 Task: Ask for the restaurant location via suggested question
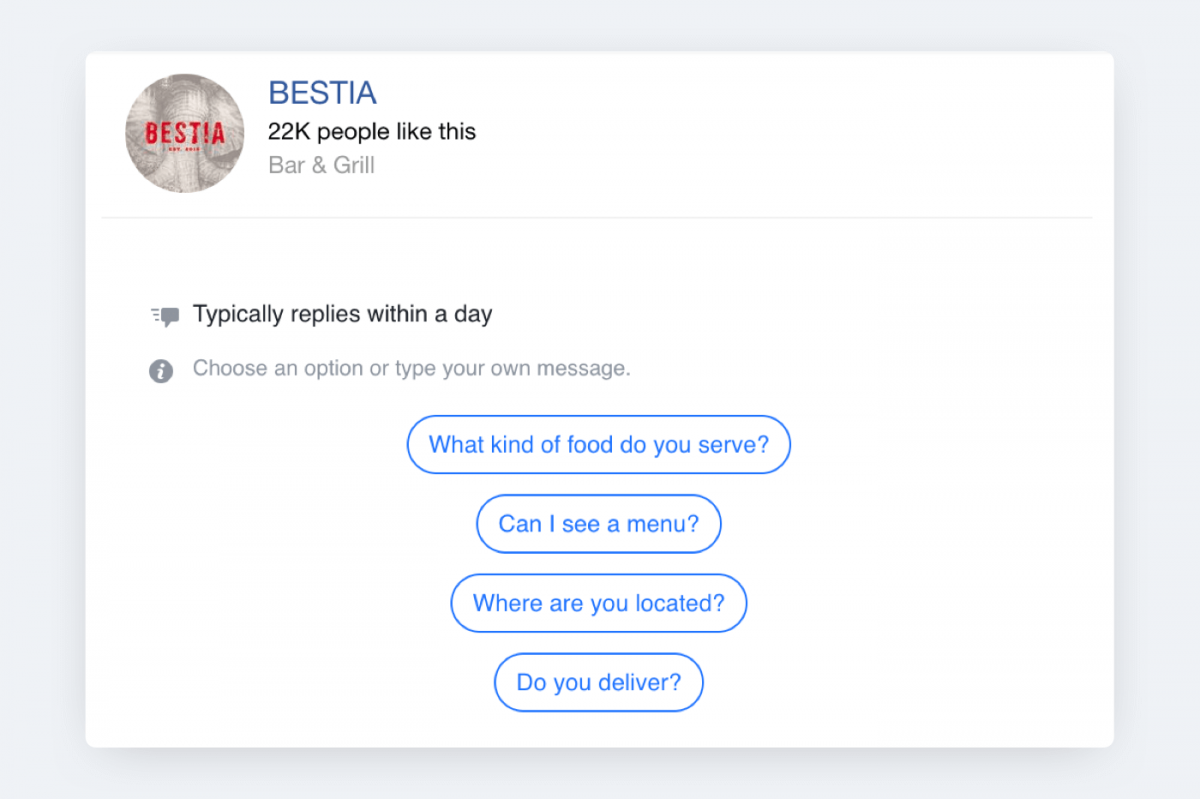[599, 603]
